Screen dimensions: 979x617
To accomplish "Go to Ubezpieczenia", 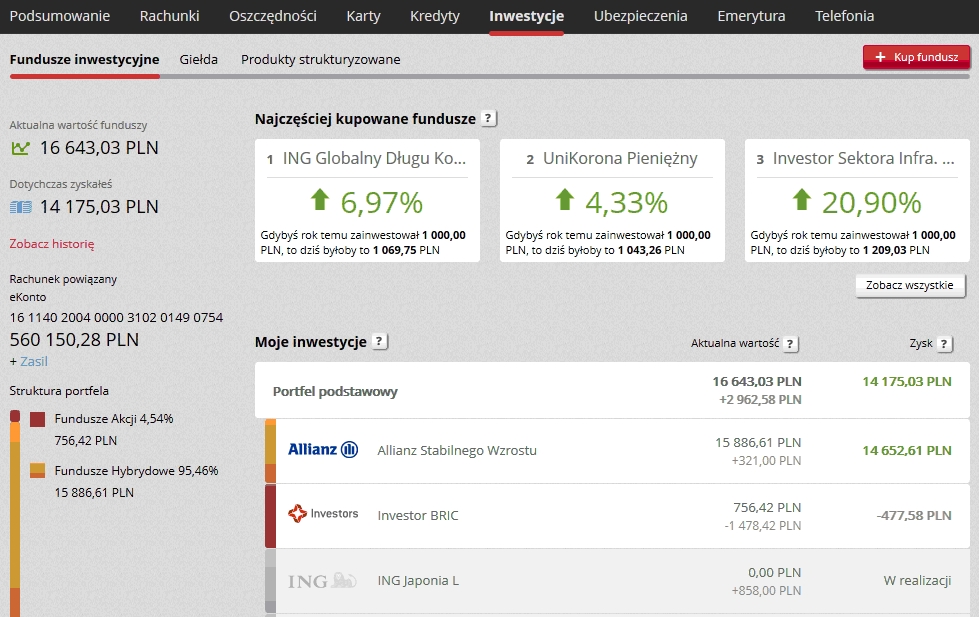I will point(641,16).
